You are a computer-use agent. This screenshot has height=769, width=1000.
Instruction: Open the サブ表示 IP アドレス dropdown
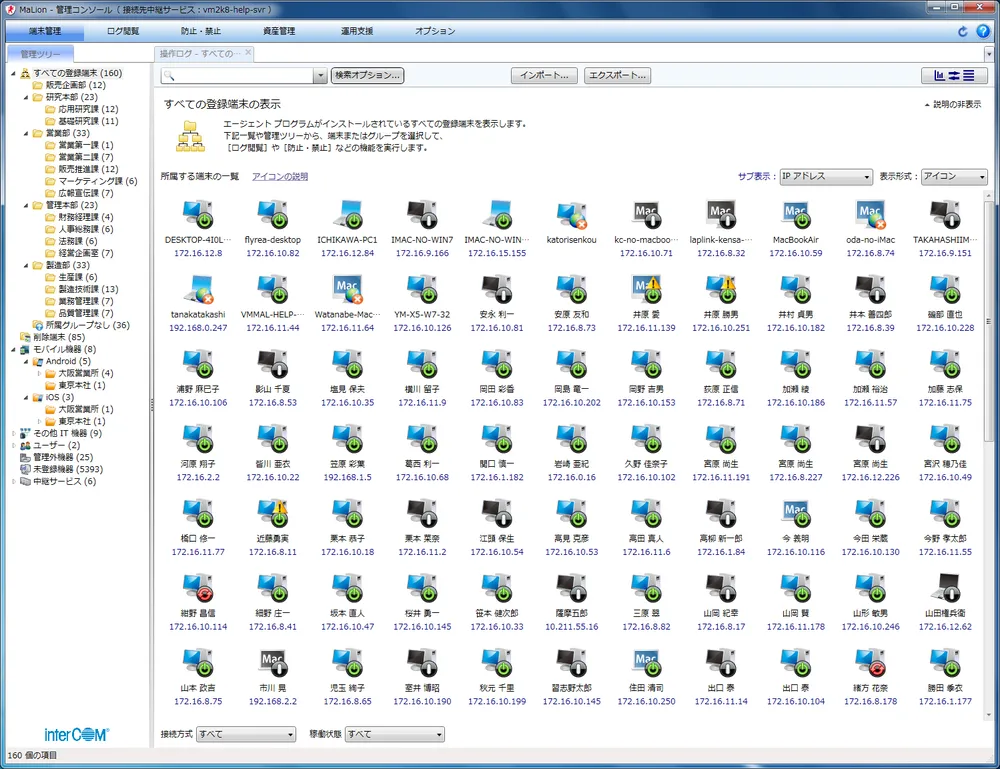(x=826, y=177)
